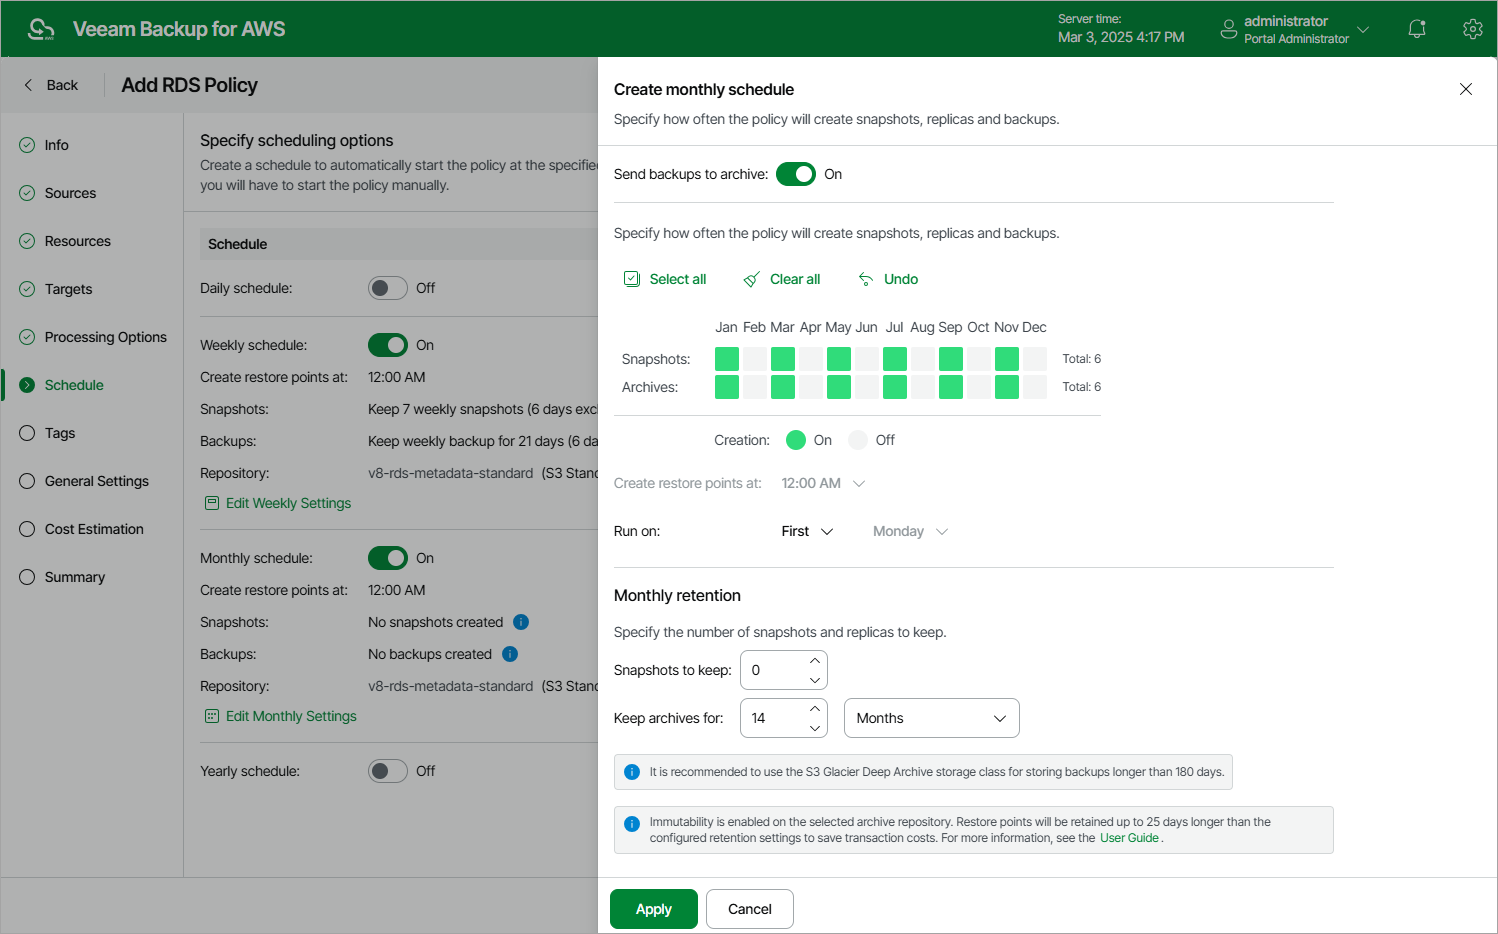Screen dimensions: 1498x934
Task: Open the Run on First dropdown
Action: [x=807, y=531]
